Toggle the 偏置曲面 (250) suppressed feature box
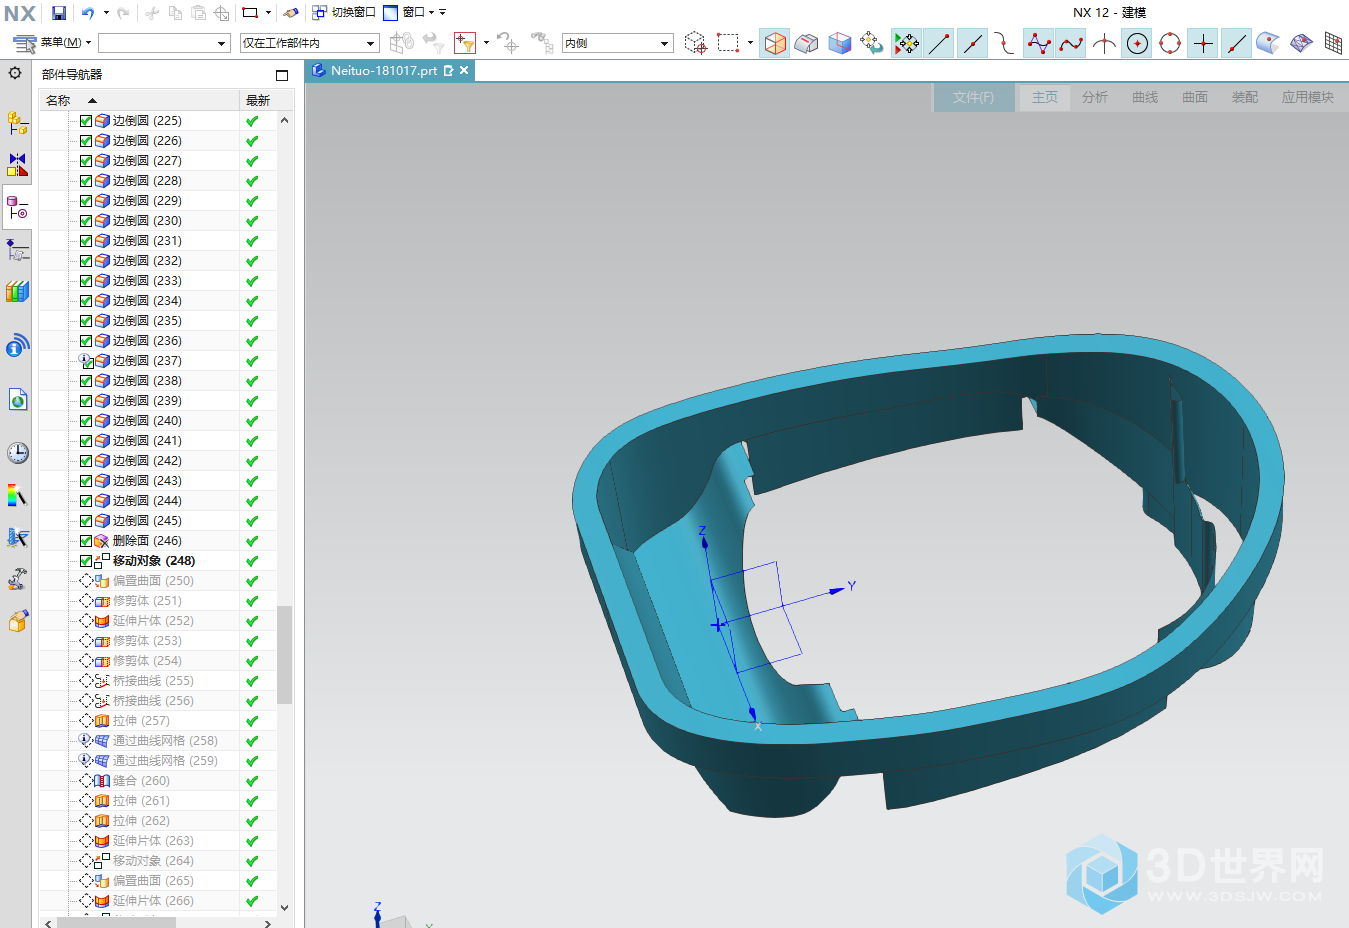The image size is (1349, 928). (x=86, y=581)
